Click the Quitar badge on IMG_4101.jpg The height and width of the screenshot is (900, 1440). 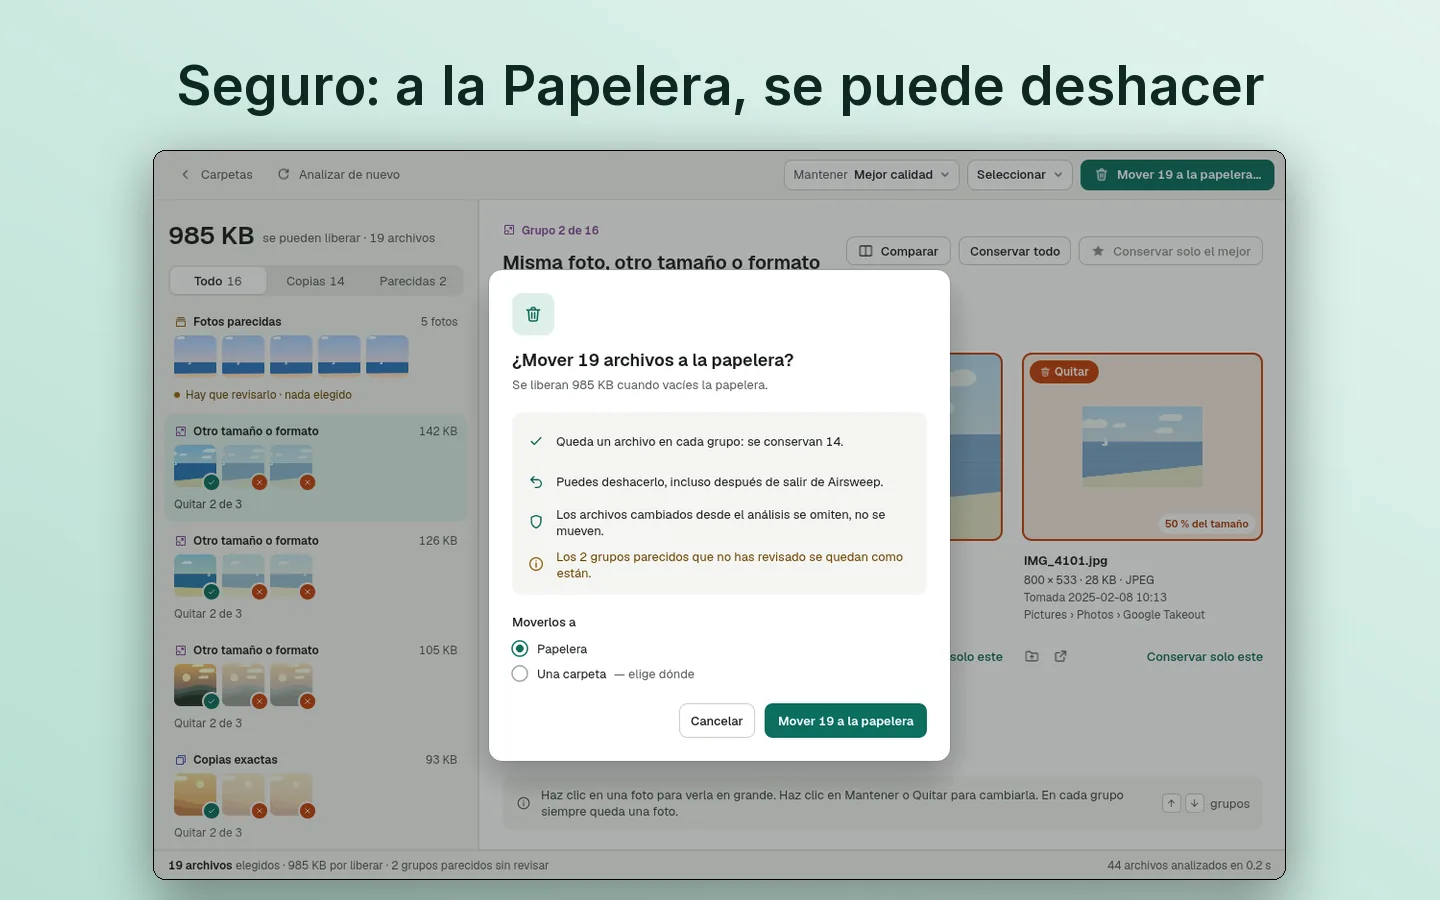pyautogui.click(x=1064, y=372)
